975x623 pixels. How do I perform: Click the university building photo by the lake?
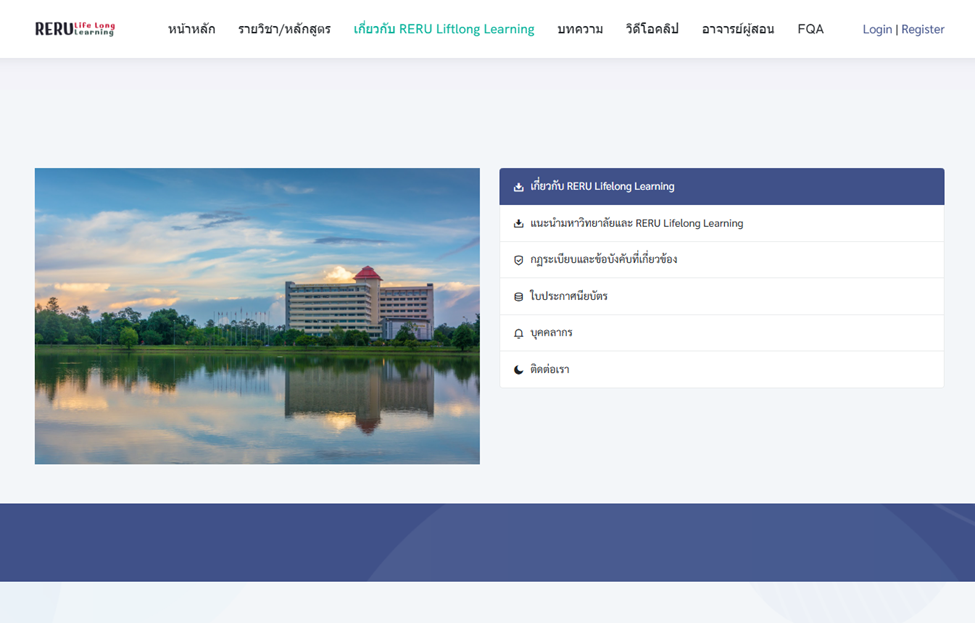257,316
